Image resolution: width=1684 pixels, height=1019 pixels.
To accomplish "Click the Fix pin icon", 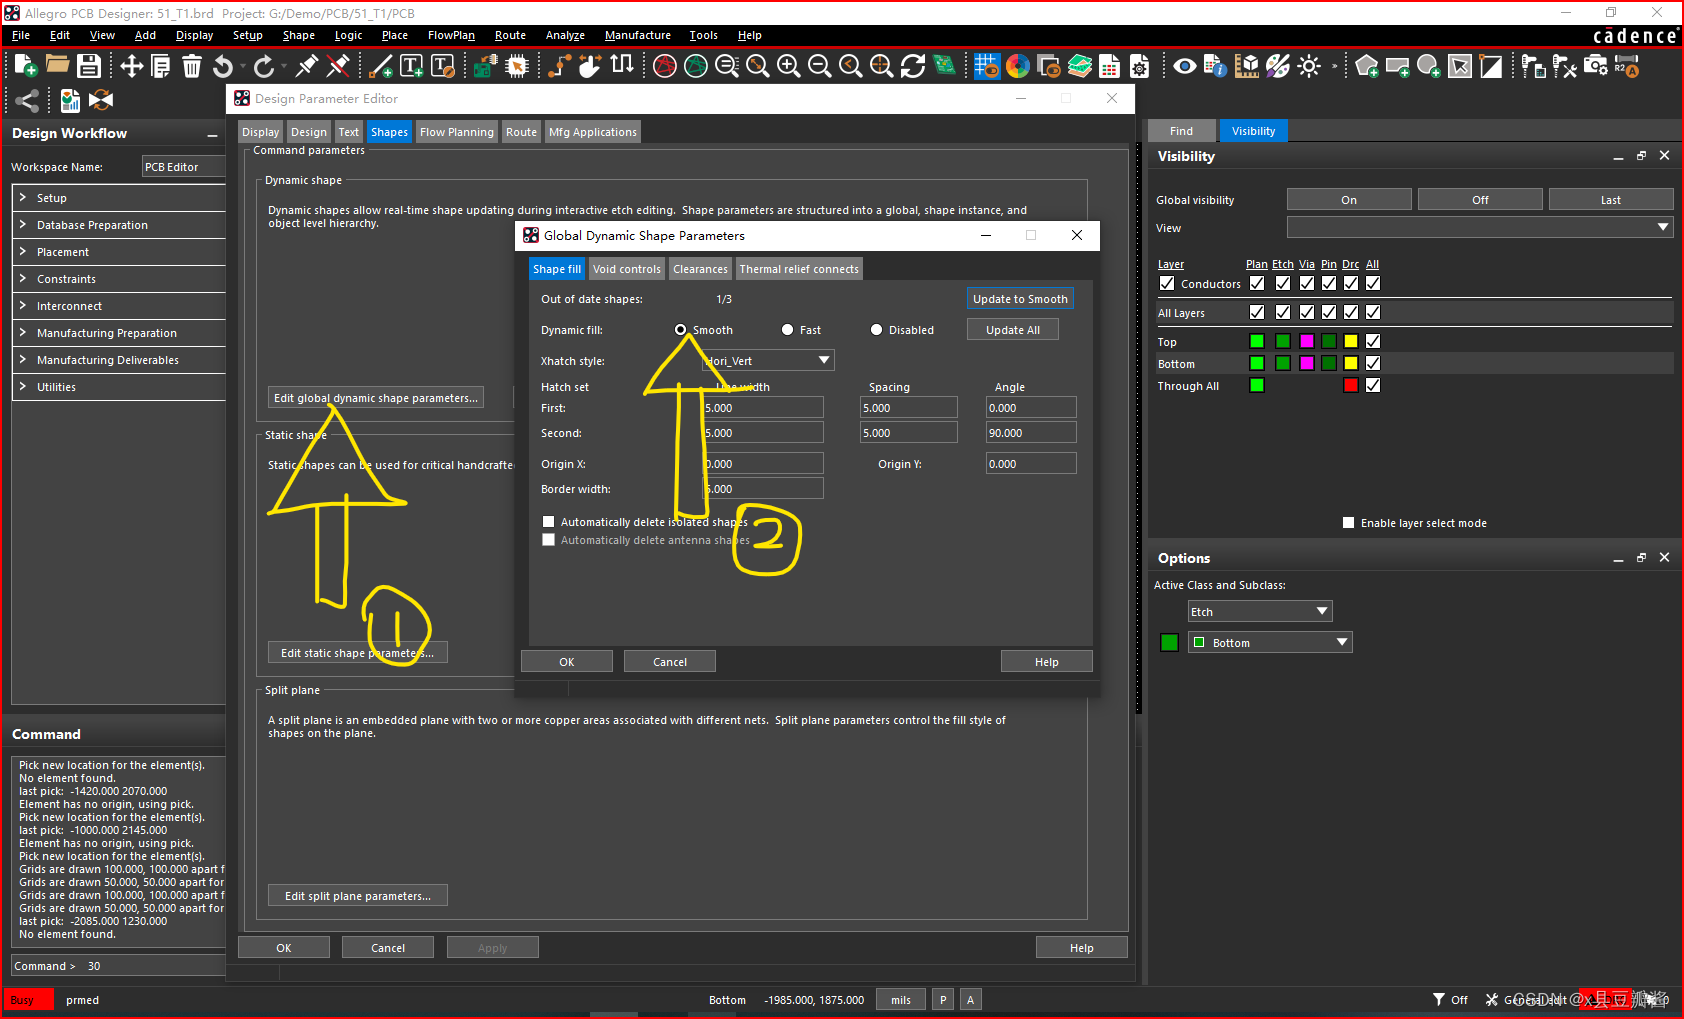I will [x=307, y=66].
